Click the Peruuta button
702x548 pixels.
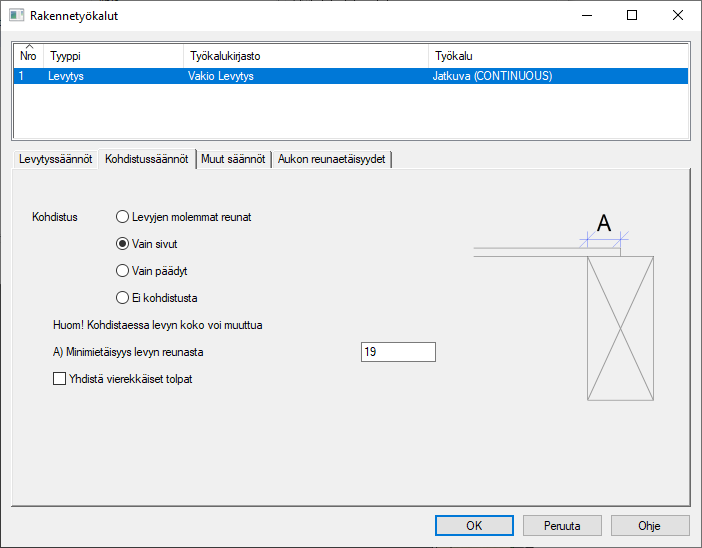tap(562, 525)
